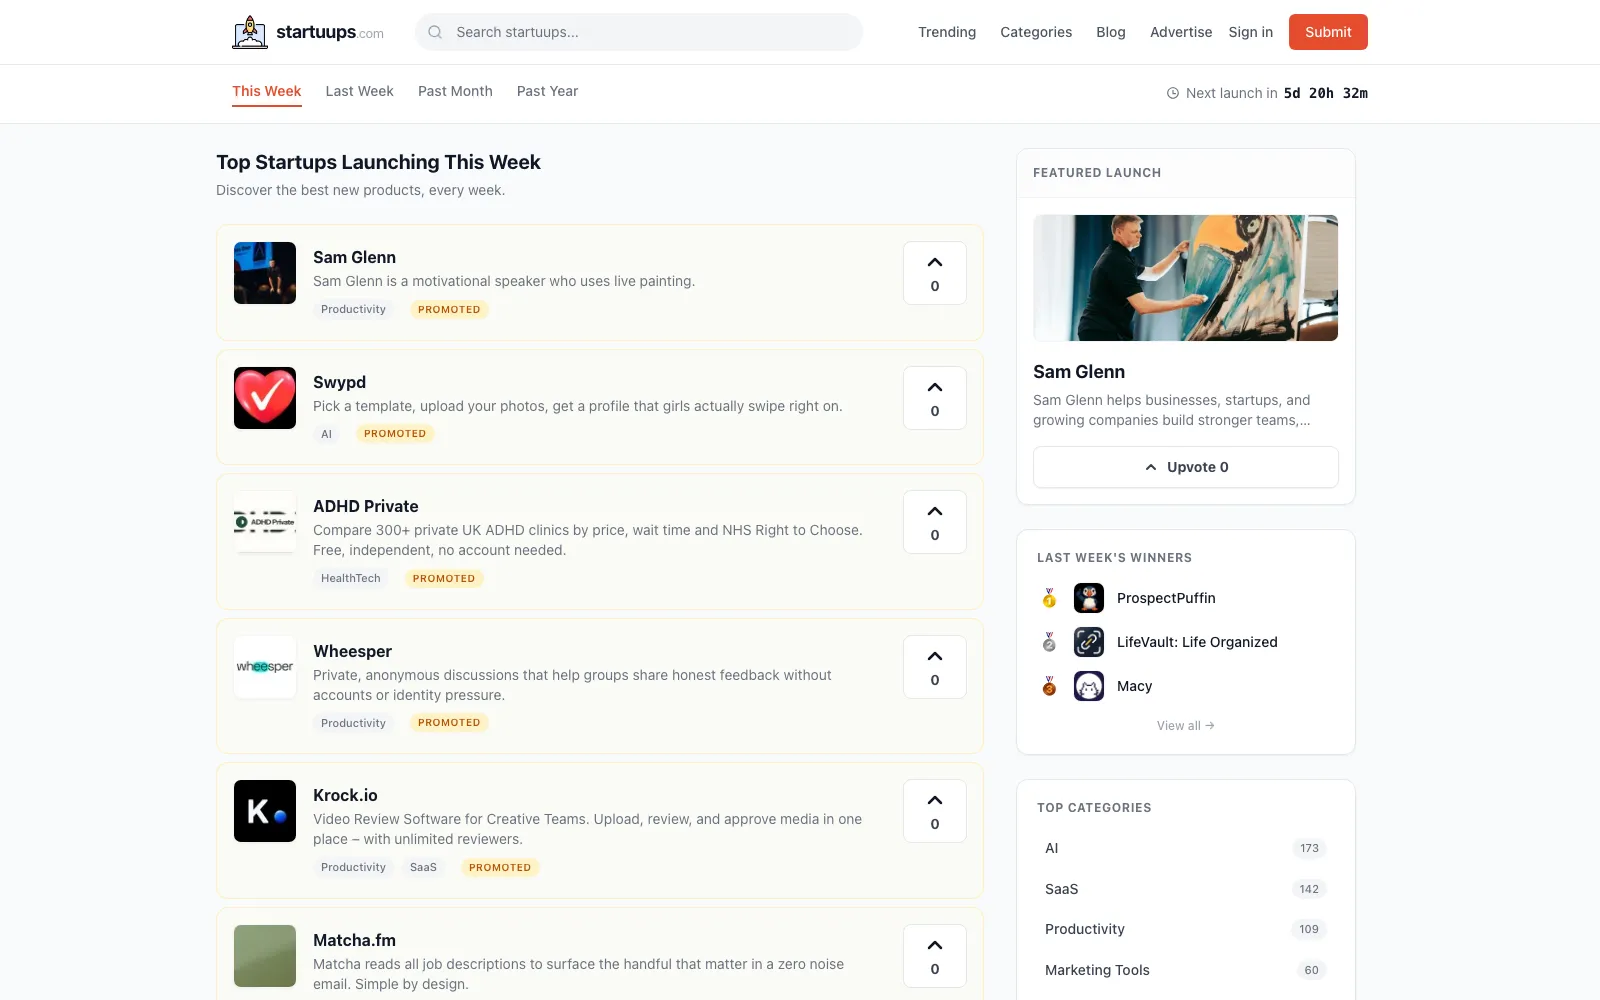The image size is (1600, 1000).
Task: Click the ProspectPuffin penguin logo
Action: 1089,598
